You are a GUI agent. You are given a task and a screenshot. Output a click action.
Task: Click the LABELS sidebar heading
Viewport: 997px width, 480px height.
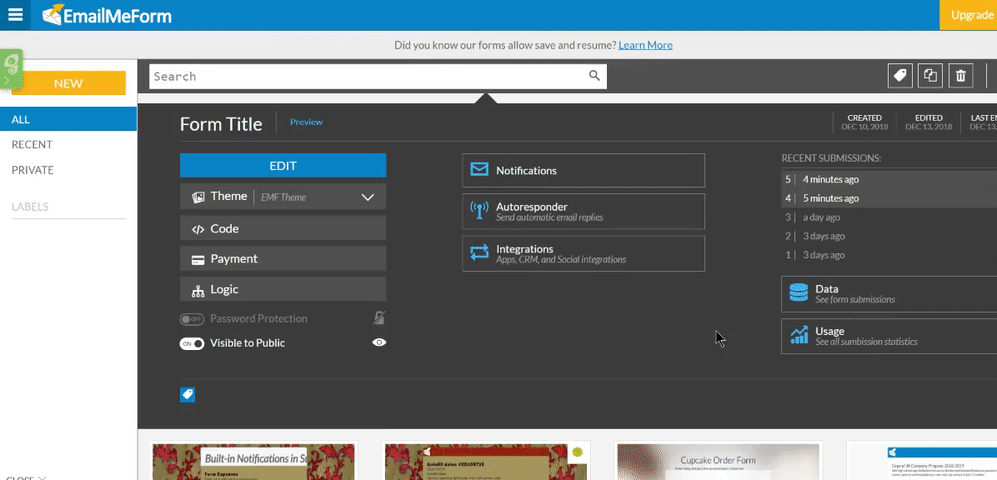30,207
